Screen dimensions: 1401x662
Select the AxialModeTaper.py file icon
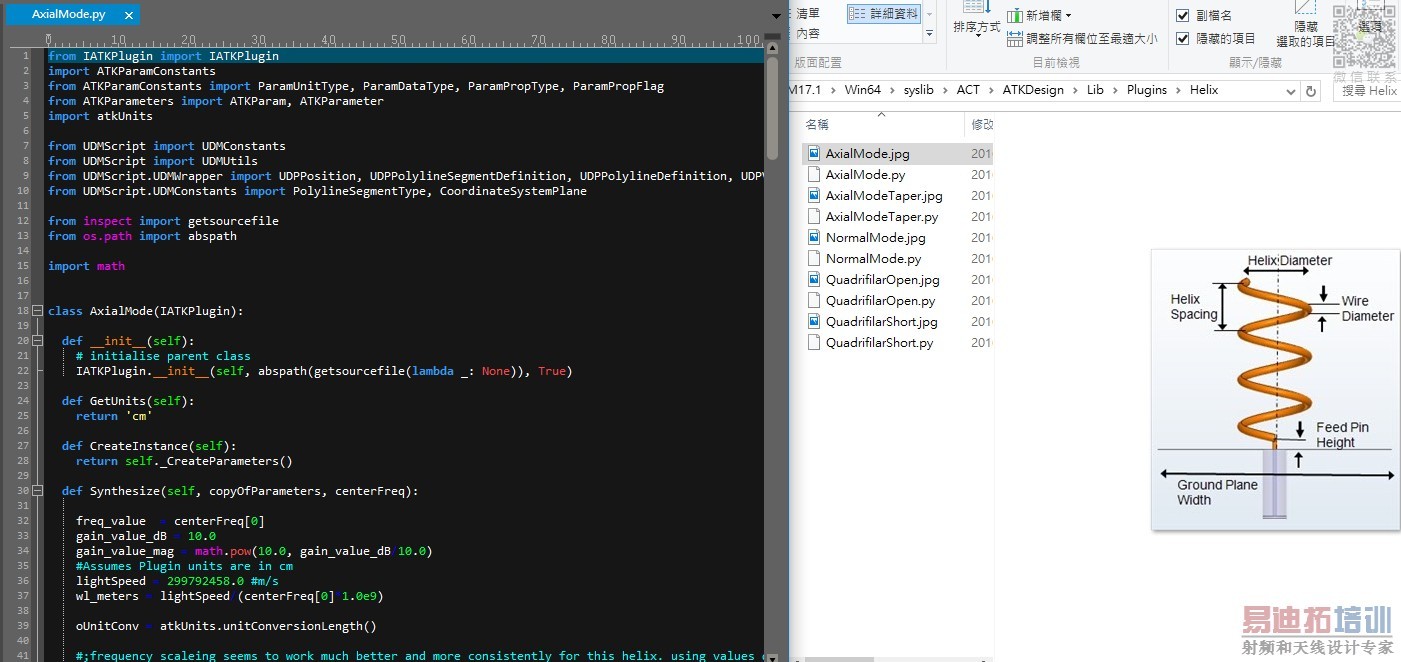coord(814,217)
